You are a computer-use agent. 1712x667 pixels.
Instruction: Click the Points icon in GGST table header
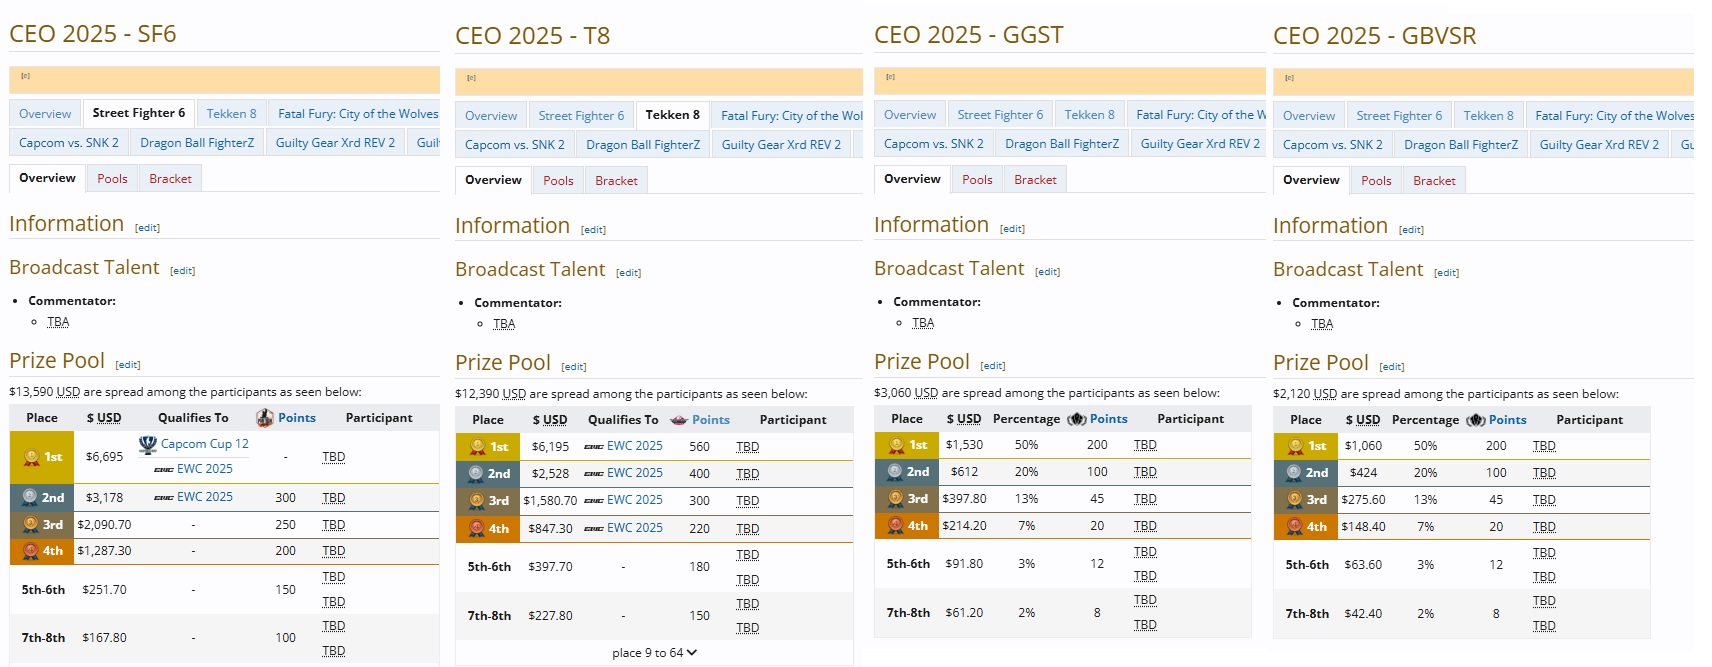[x=1077, y=419]
